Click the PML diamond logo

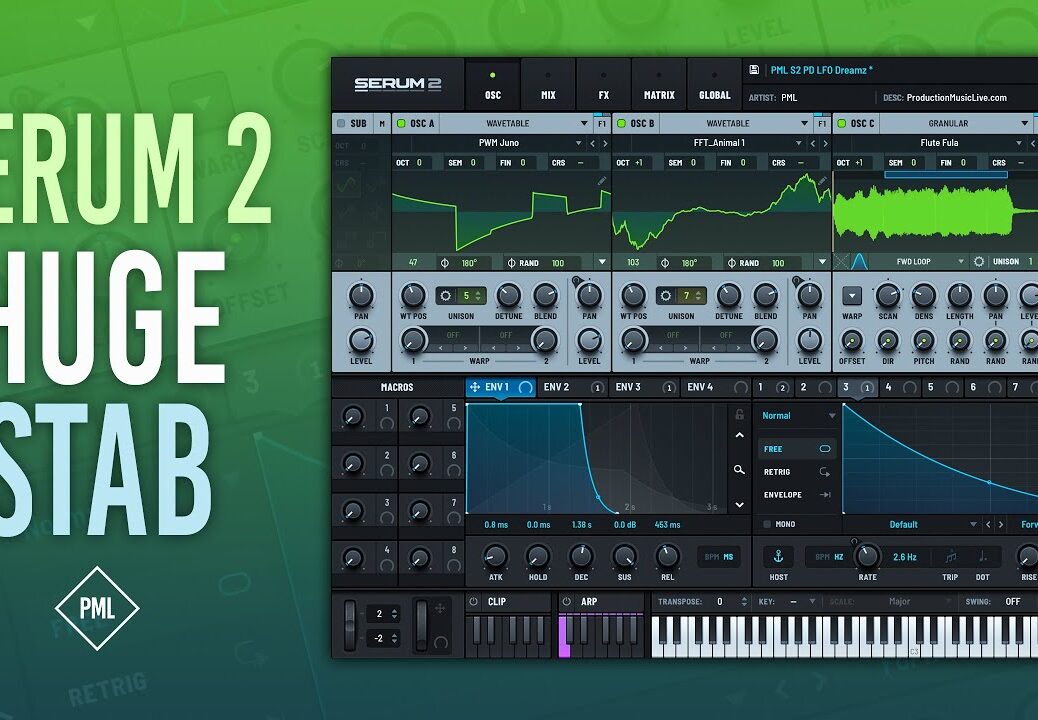pyautogui.click(x=97, y=608)
